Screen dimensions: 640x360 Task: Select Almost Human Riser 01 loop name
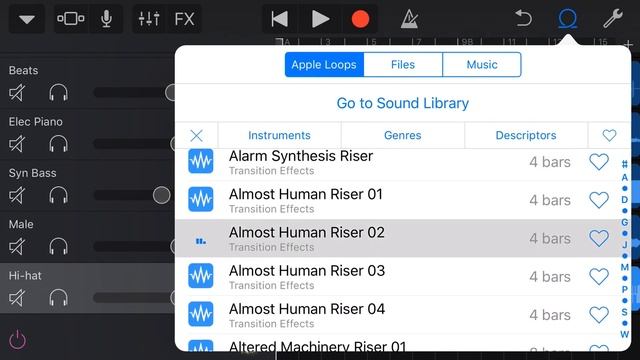click(306, 194)
